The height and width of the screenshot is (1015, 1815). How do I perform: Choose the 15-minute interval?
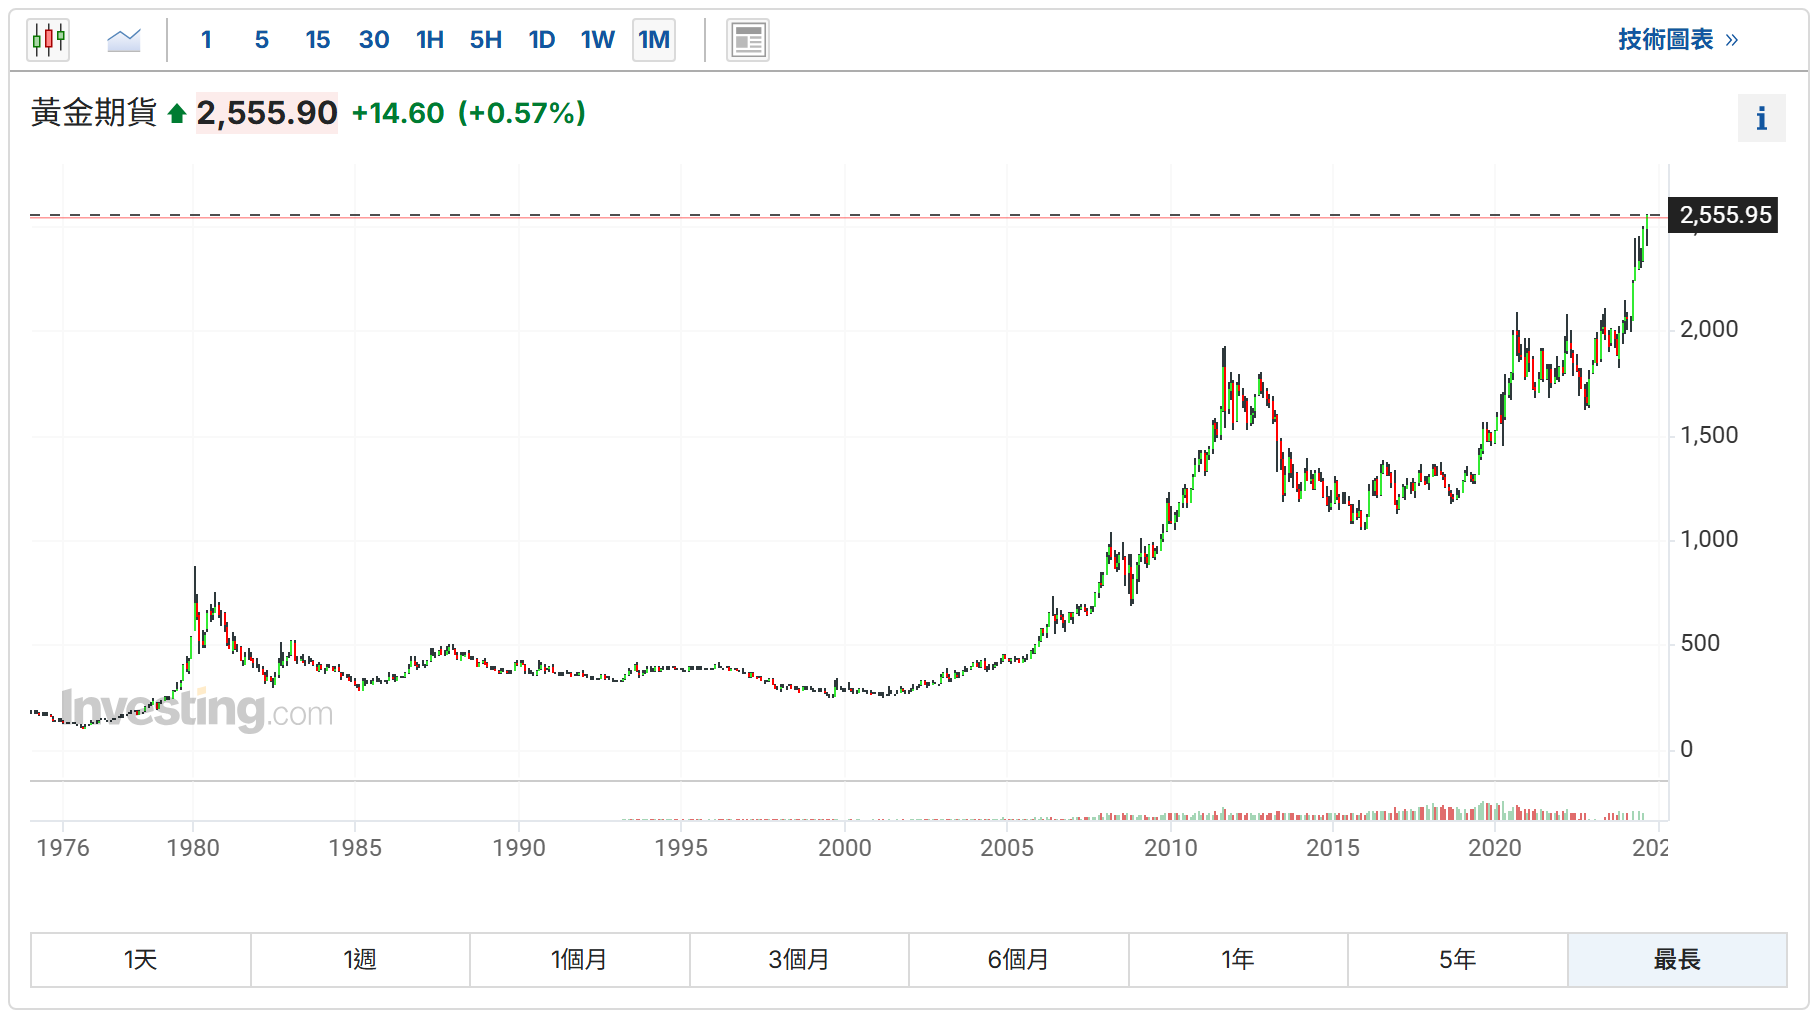point(318,40)
